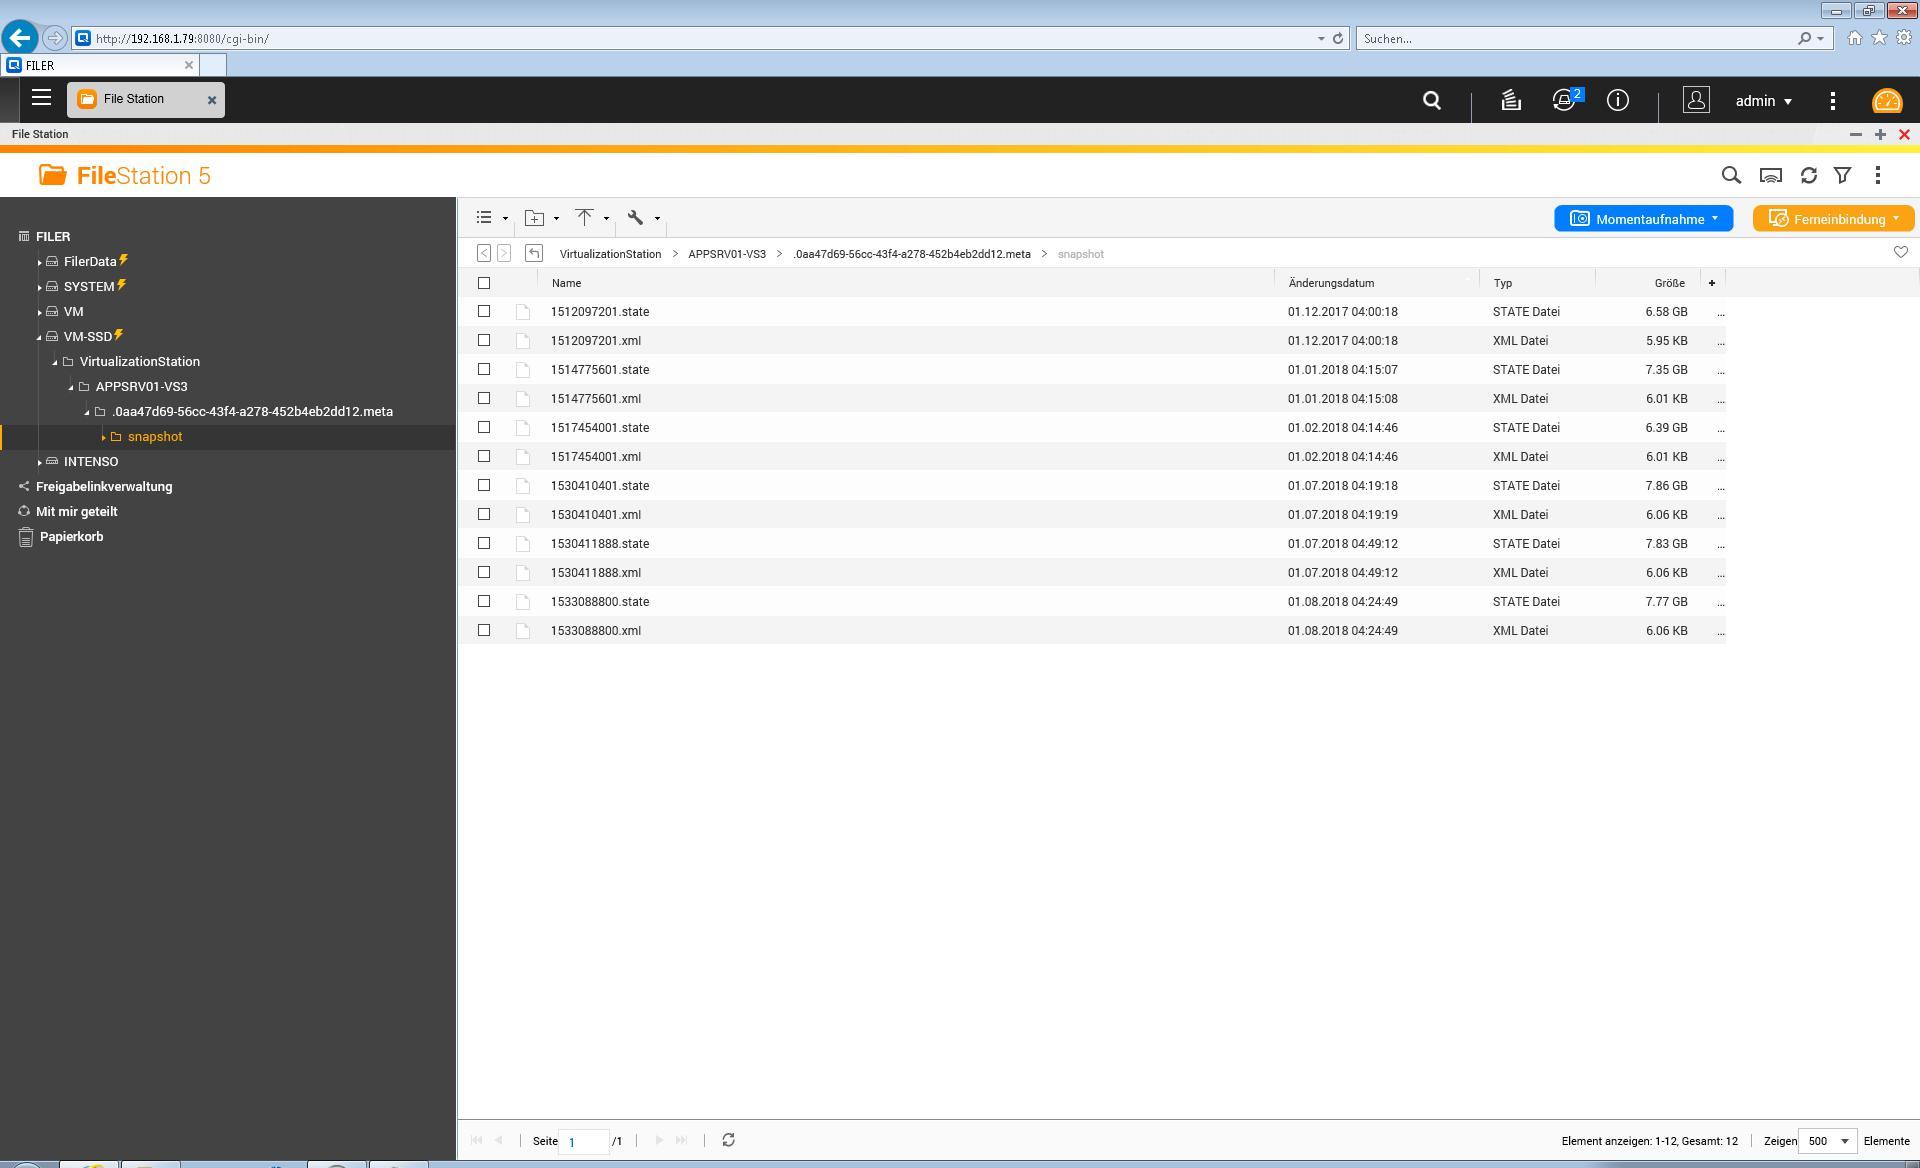Expand the FilerData tree node arrow
1920x1168 pixels.
point(39,262)
